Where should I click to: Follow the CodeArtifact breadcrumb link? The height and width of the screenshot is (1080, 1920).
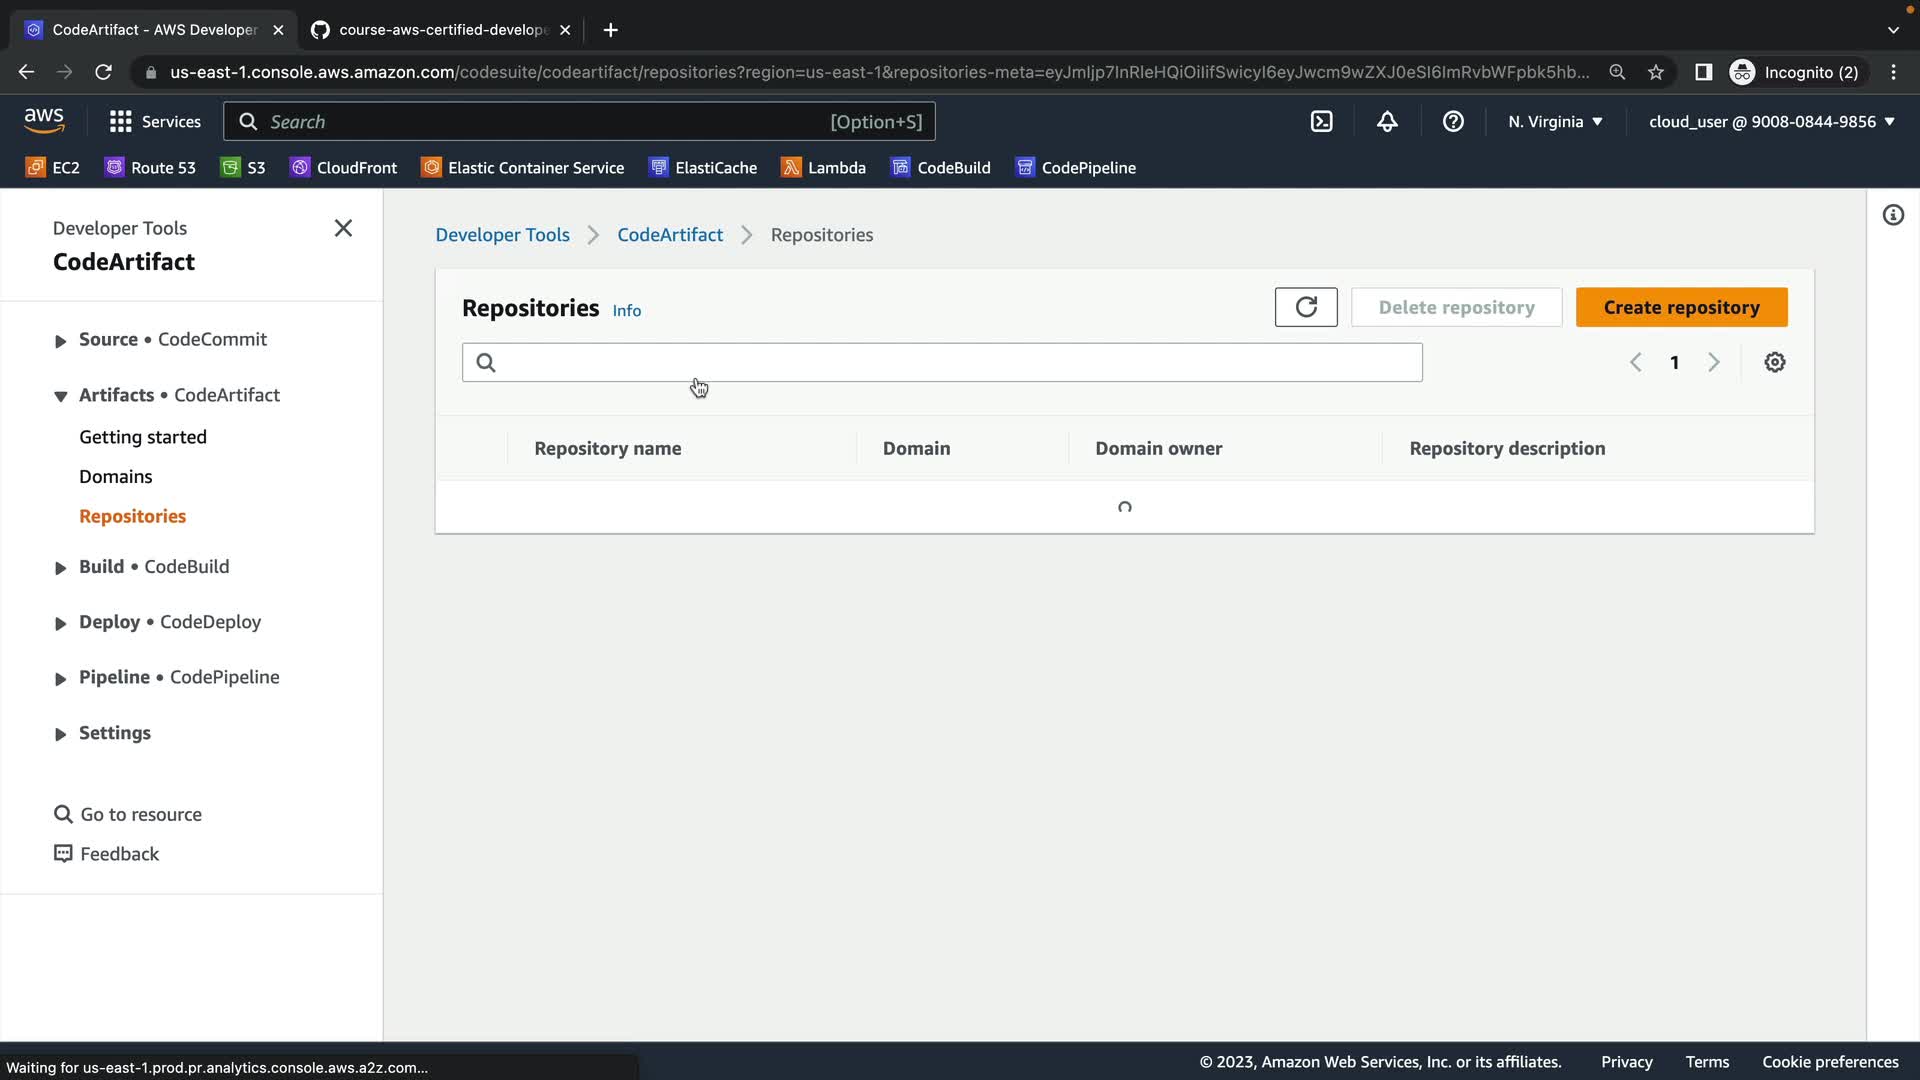(x=669, y=234)
